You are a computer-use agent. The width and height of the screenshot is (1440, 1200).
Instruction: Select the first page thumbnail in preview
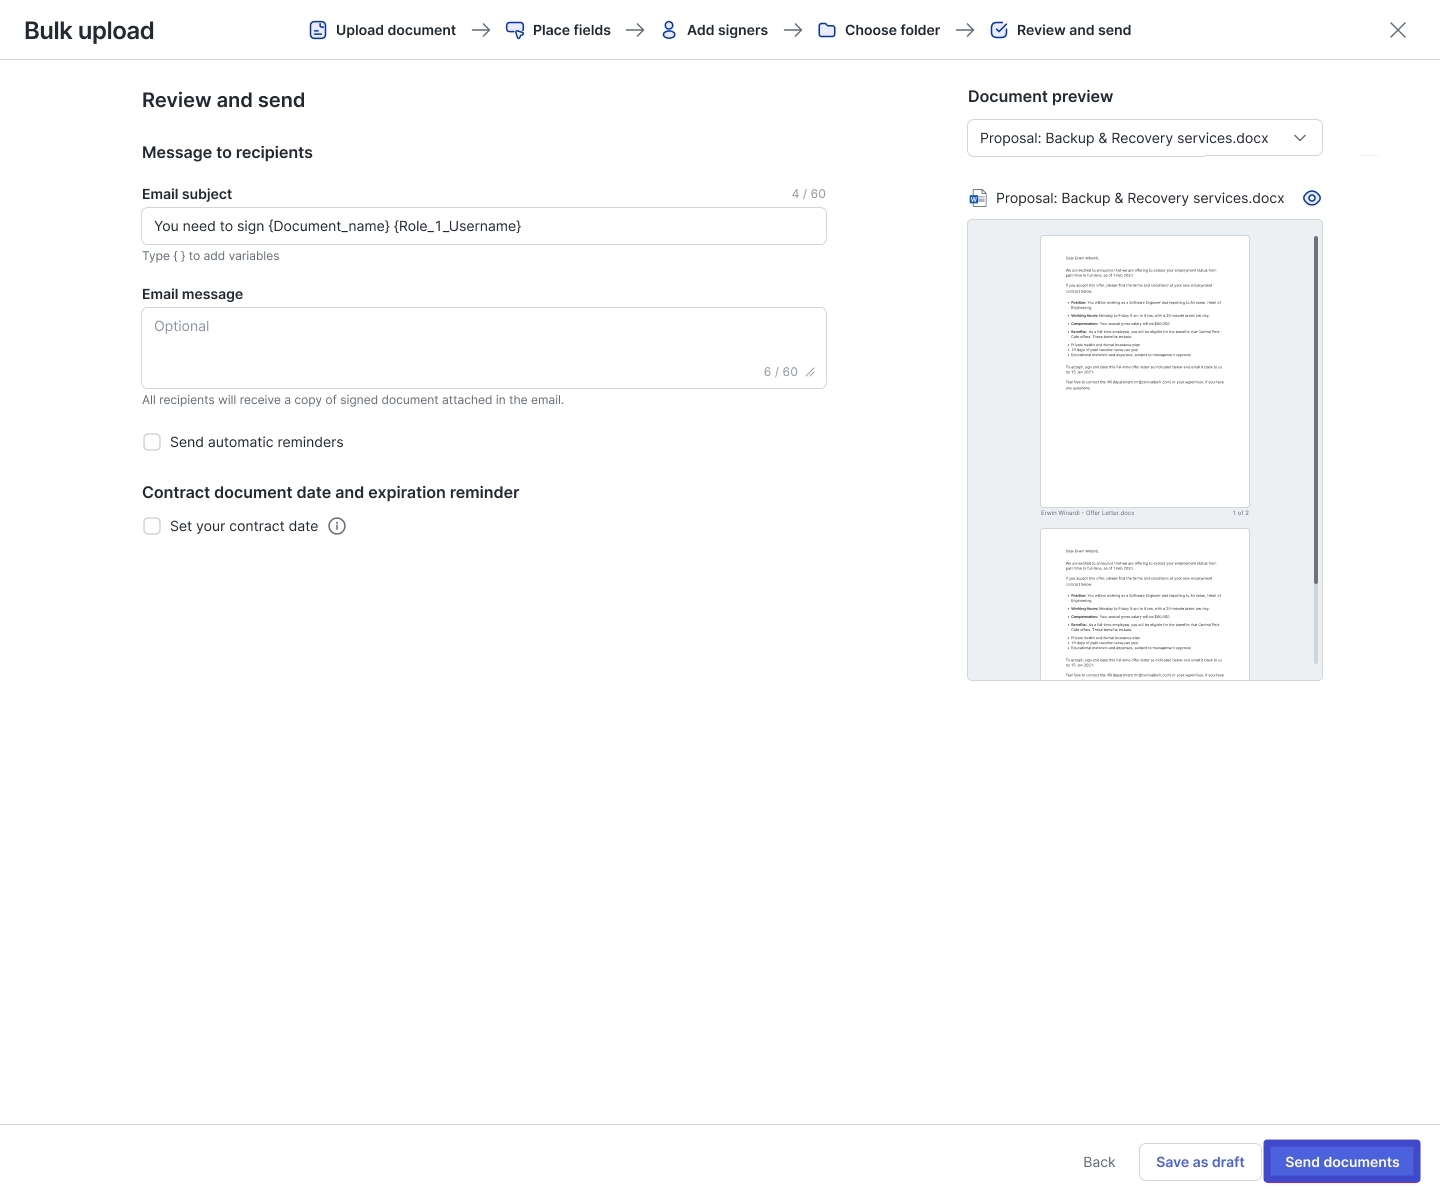coord(1144,371)
